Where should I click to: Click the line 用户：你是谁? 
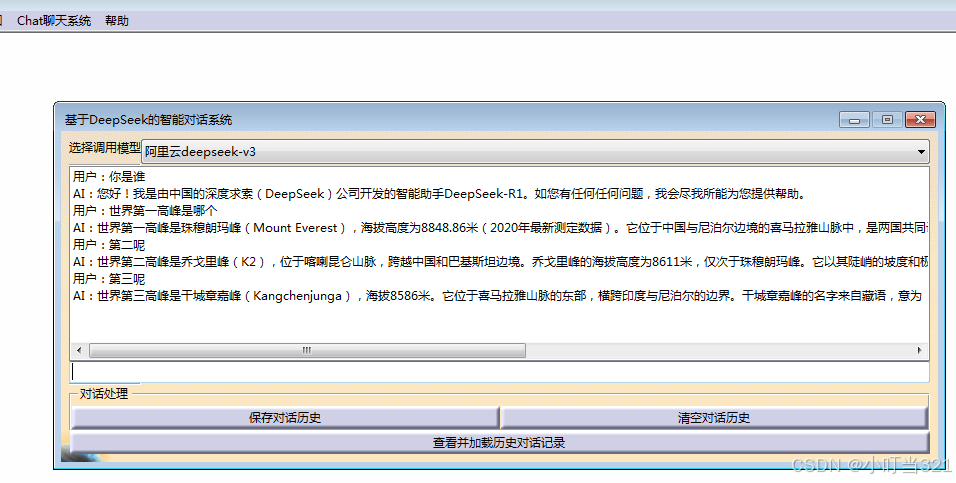pos(109,177)
